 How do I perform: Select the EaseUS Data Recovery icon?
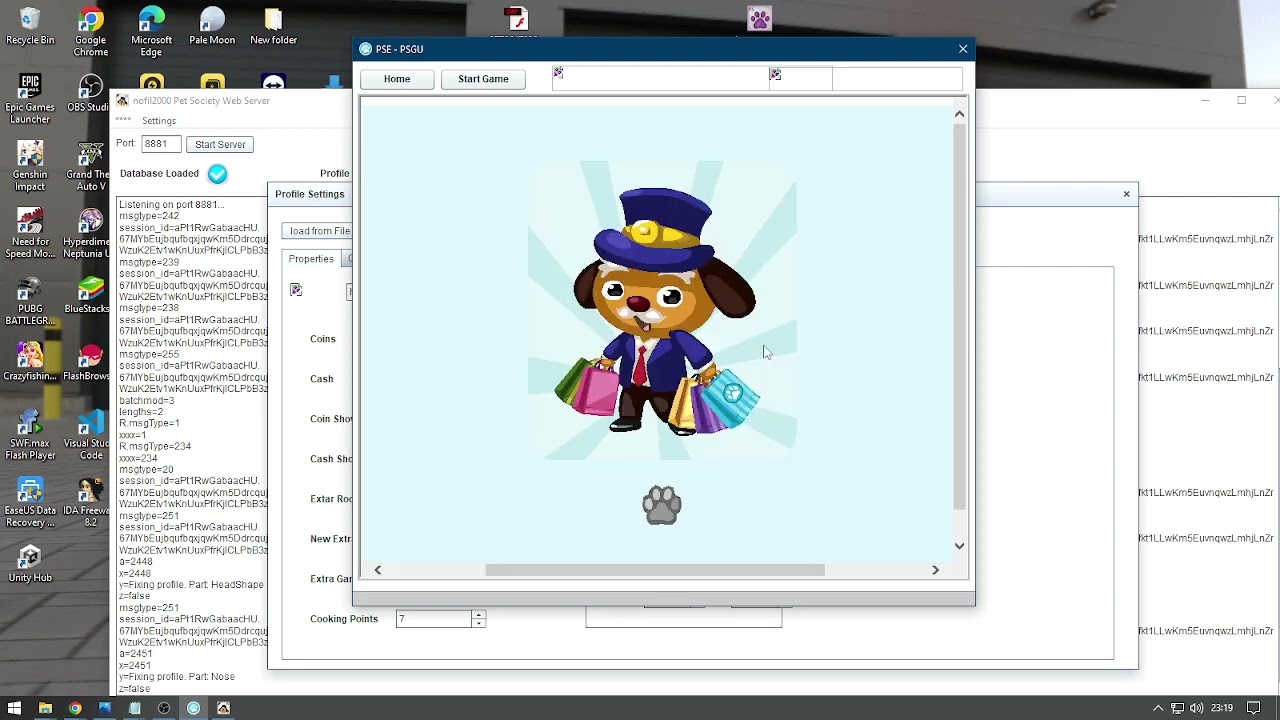pos(30,502)
